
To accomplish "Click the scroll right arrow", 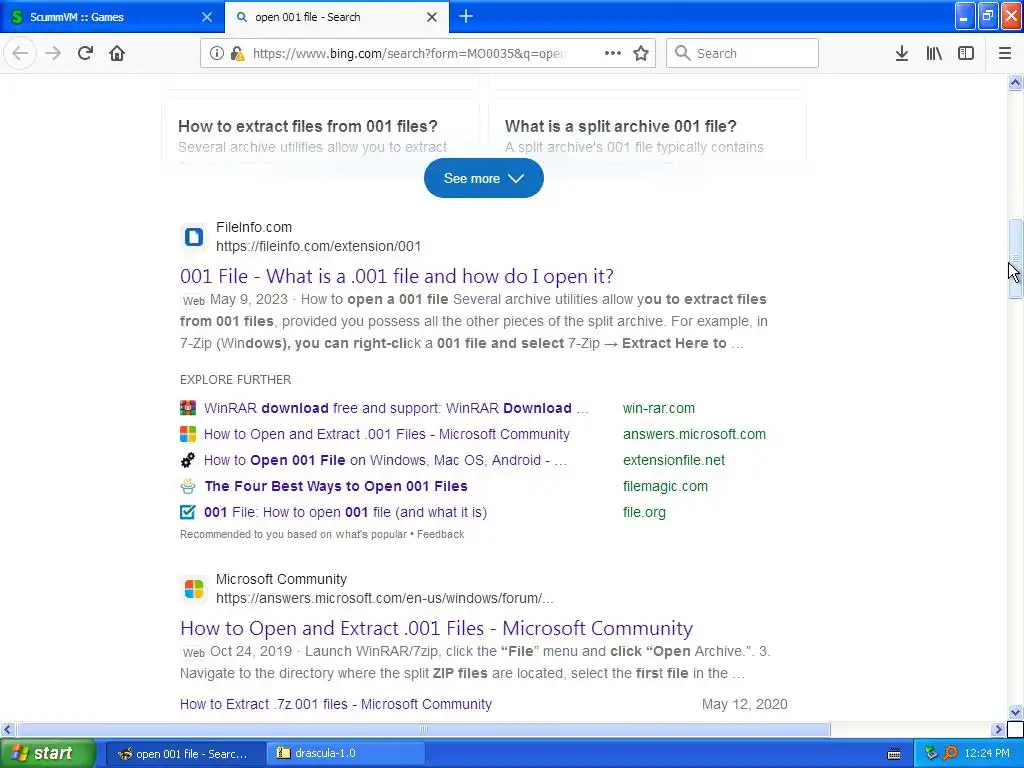I will [x=998, y=729].
